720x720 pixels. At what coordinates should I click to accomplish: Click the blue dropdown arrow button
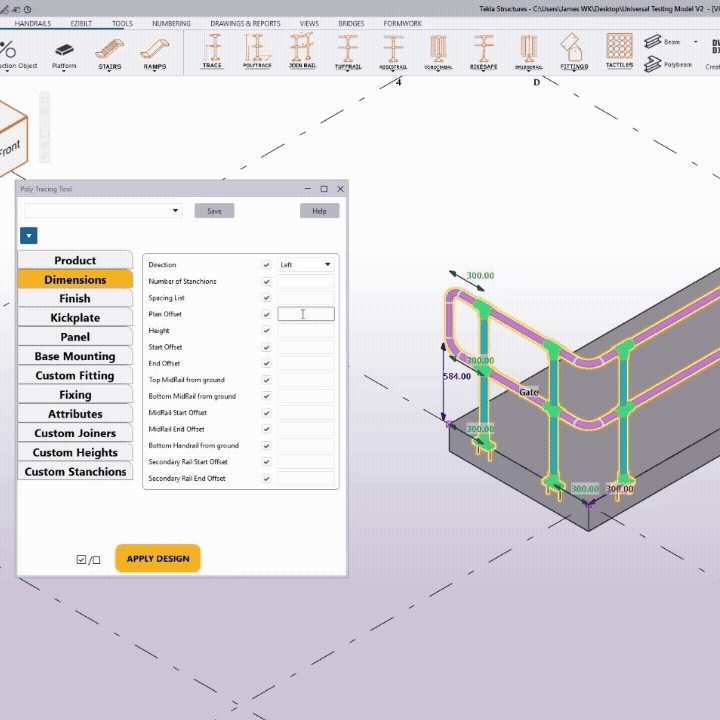(28, 236)
